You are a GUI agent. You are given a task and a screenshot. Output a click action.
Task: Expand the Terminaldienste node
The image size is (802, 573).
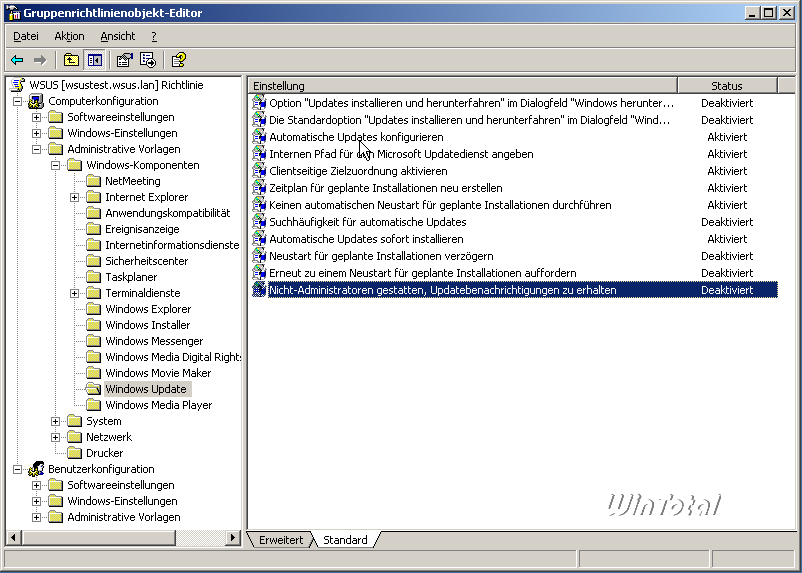74,293
